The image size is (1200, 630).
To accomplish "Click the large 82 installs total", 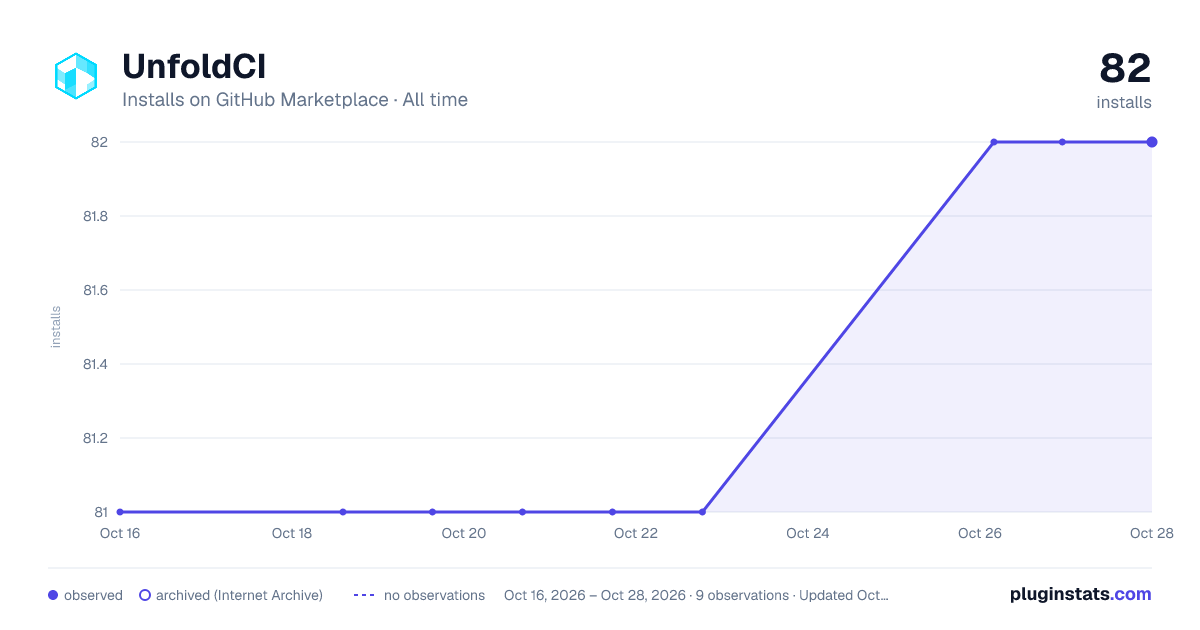I will point(1126,68).
